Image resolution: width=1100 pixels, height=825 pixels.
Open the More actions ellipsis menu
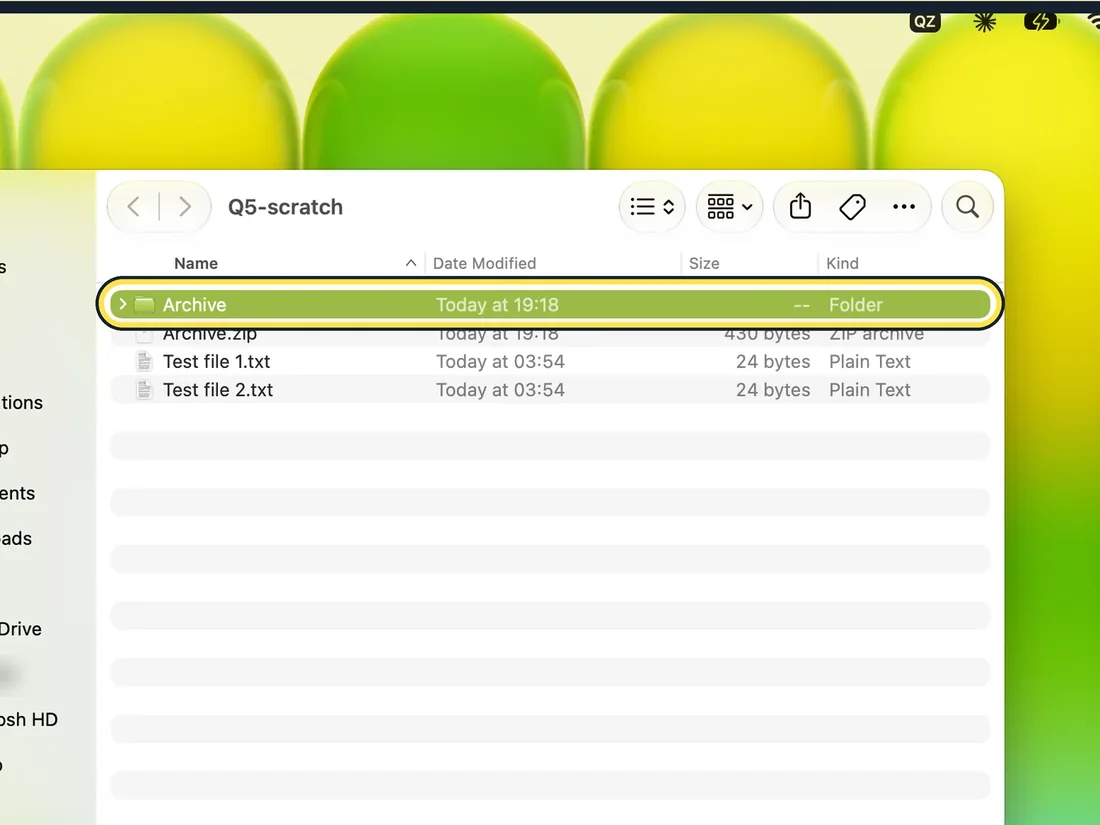click(x=904, y=207)
